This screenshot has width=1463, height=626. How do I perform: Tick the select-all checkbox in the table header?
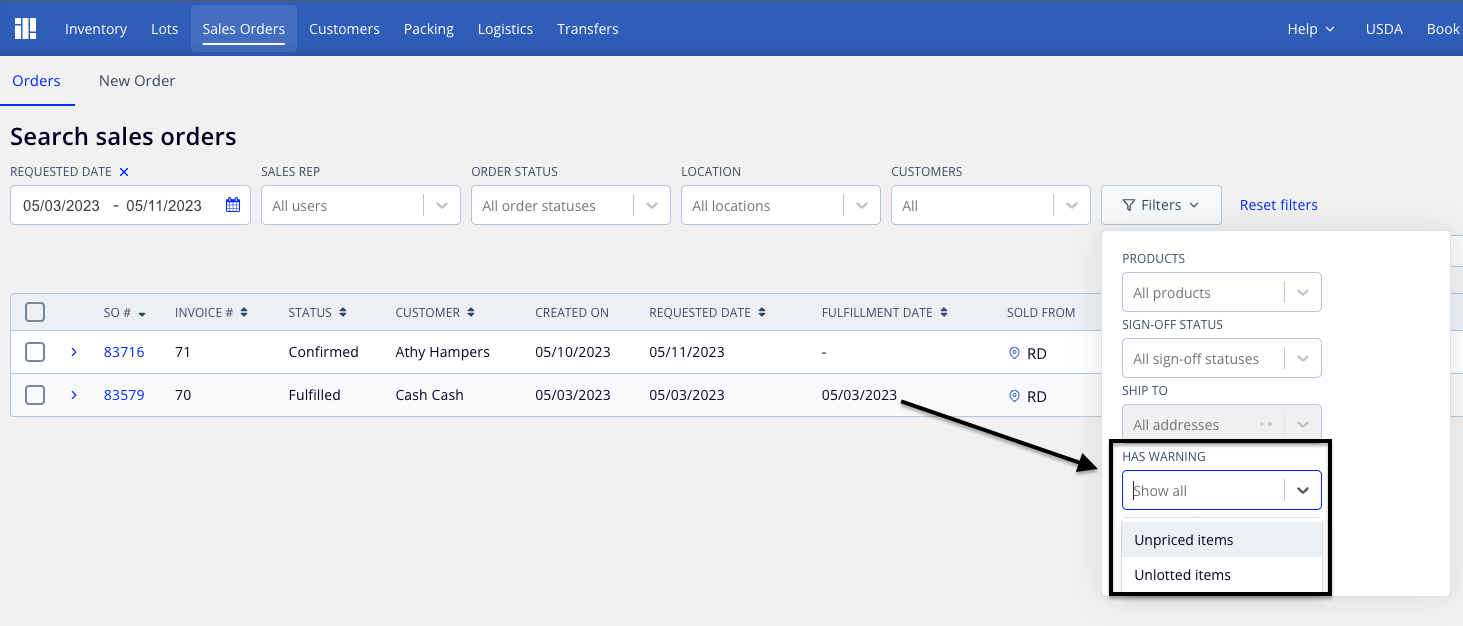point(35,312)
